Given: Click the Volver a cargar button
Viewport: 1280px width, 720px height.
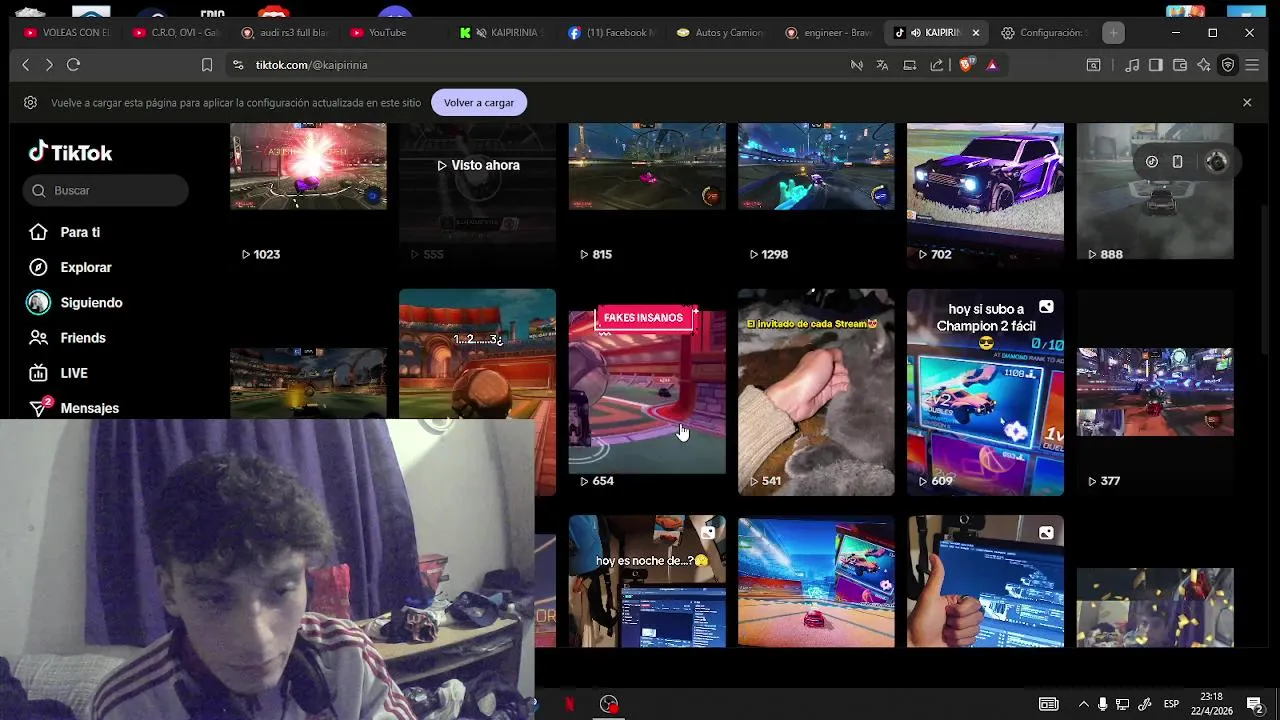Looking at the screenshot, I should [479, 103].
